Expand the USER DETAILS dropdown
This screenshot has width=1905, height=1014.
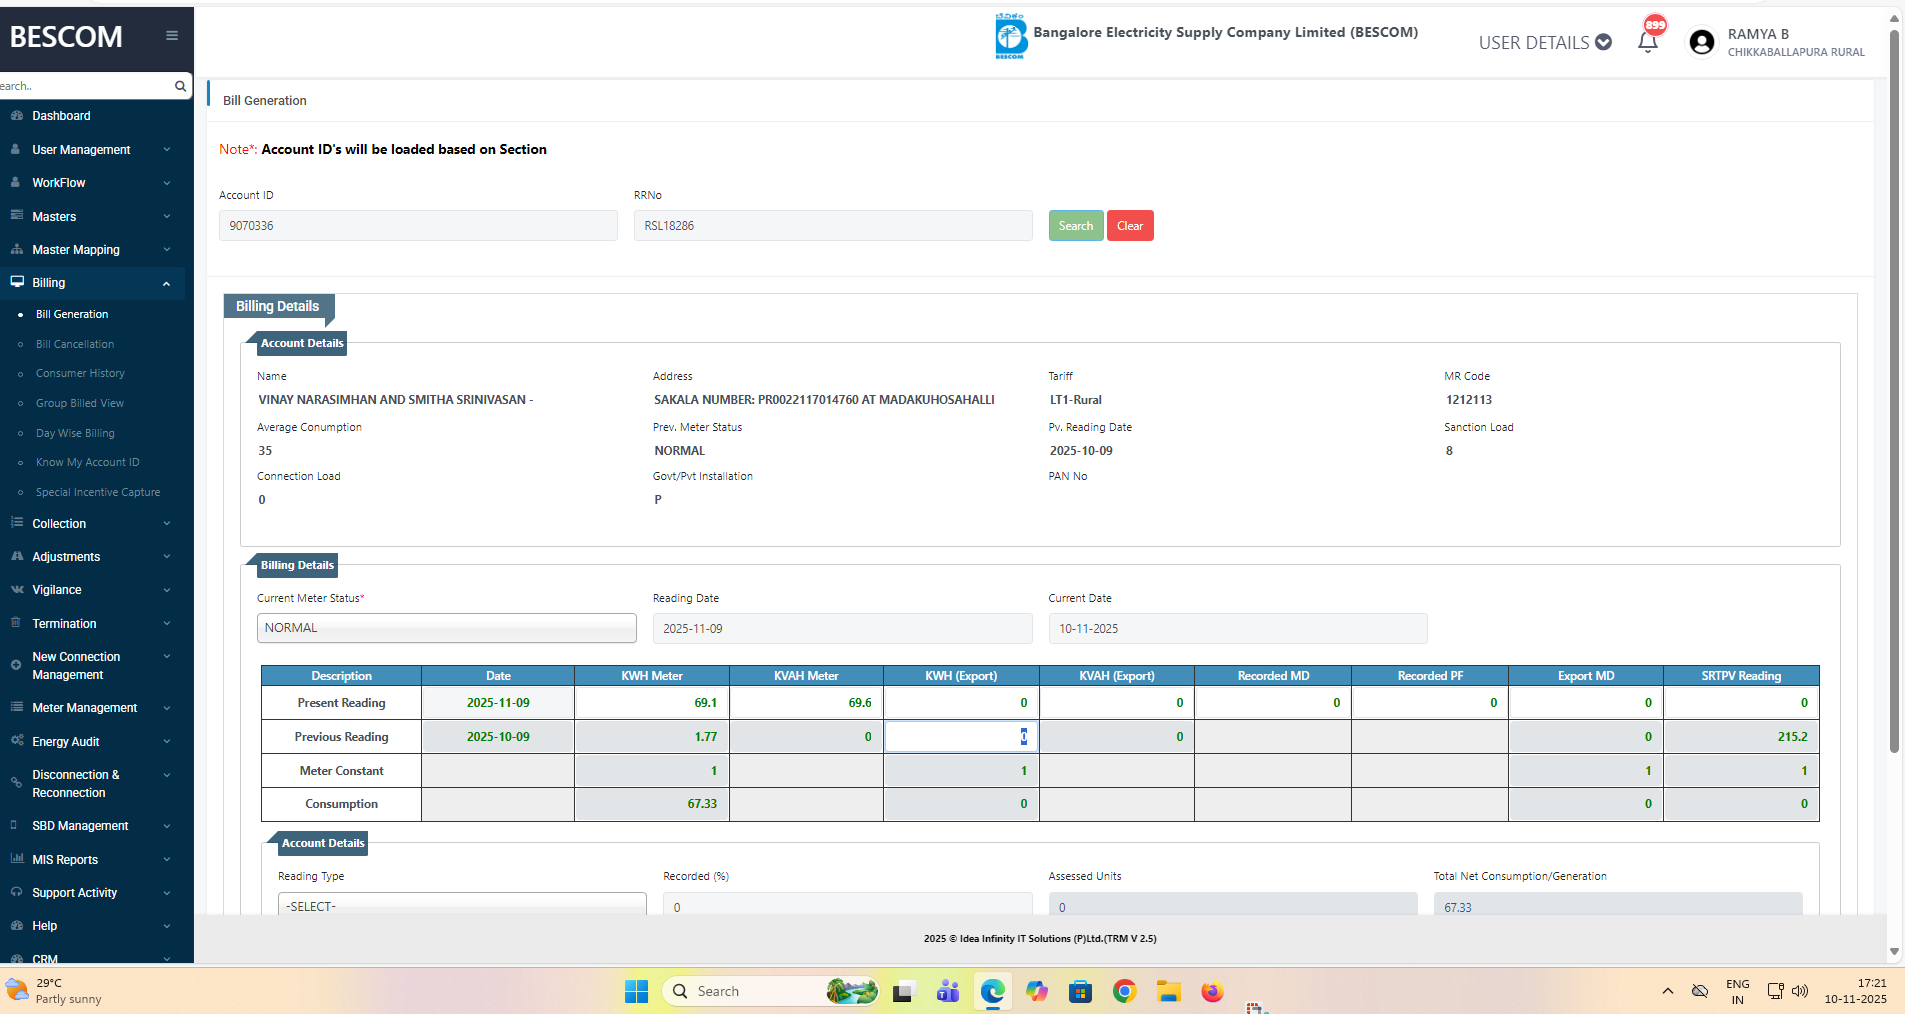click(1544, 42)
